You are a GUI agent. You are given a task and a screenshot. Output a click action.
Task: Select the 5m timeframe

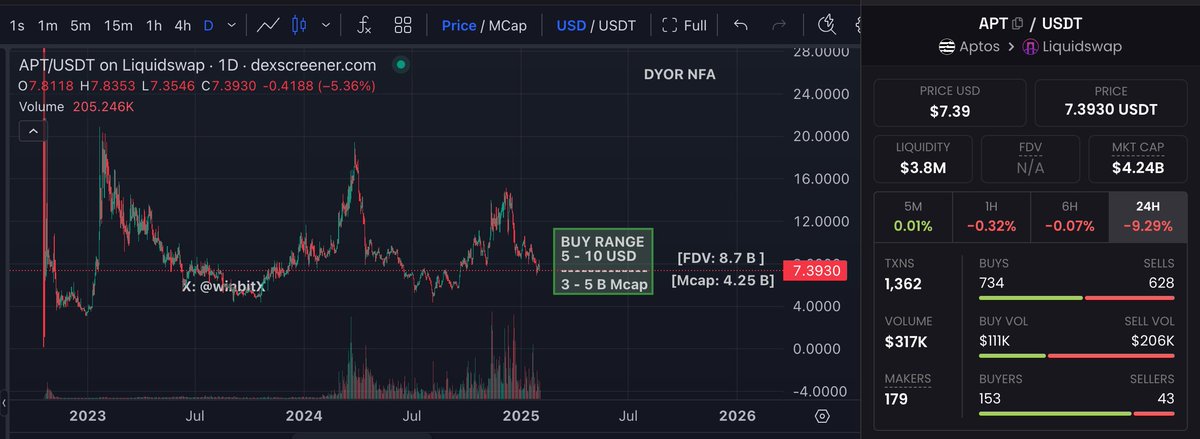(81, 25)
